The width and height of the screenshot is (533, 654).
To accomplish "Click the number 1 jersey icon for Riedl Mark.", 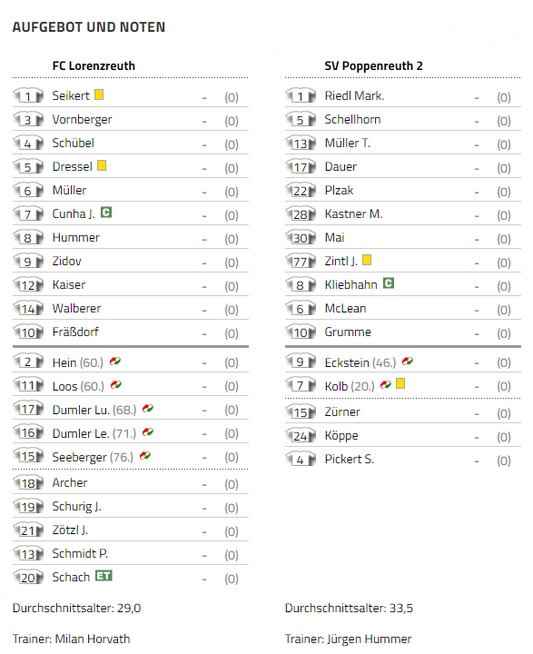I will pos(300,96).
